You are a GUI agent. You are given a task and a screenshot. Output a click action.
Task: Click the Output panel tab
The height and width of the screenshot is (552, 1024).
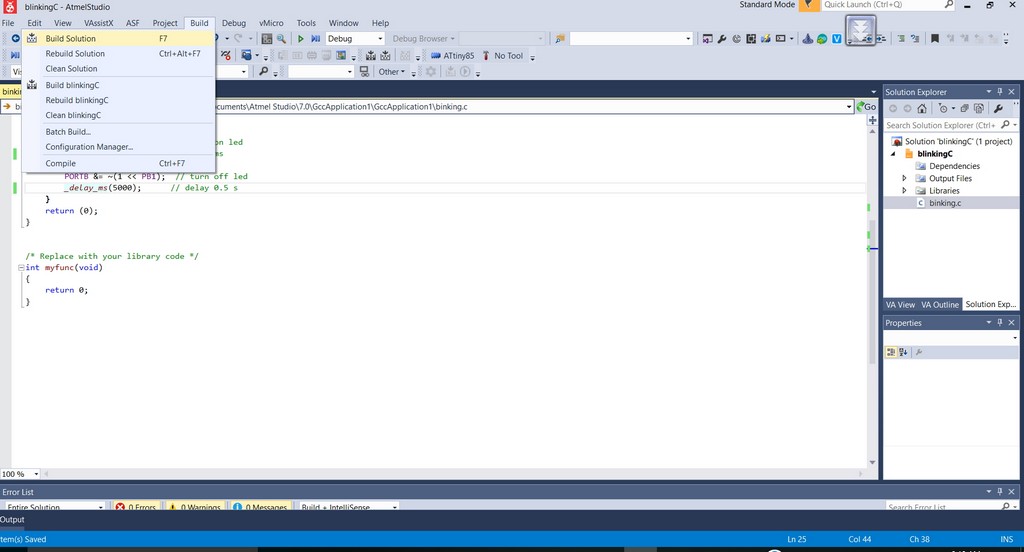(12, 519)
